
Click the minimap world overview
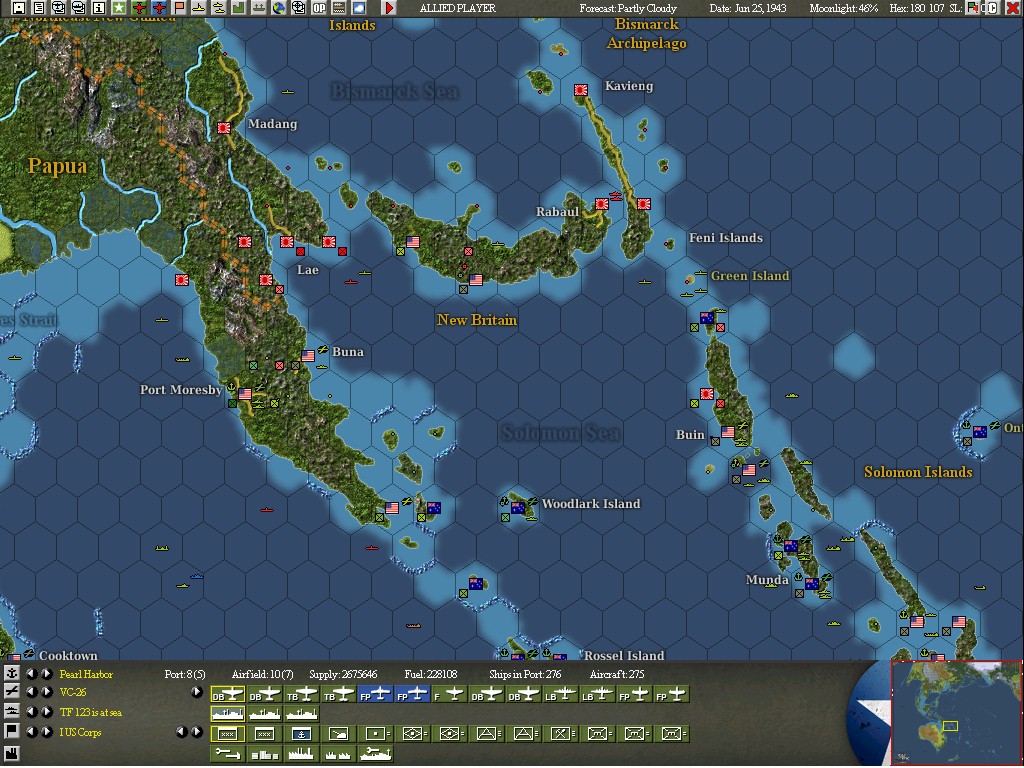click(x=956, y=713)
